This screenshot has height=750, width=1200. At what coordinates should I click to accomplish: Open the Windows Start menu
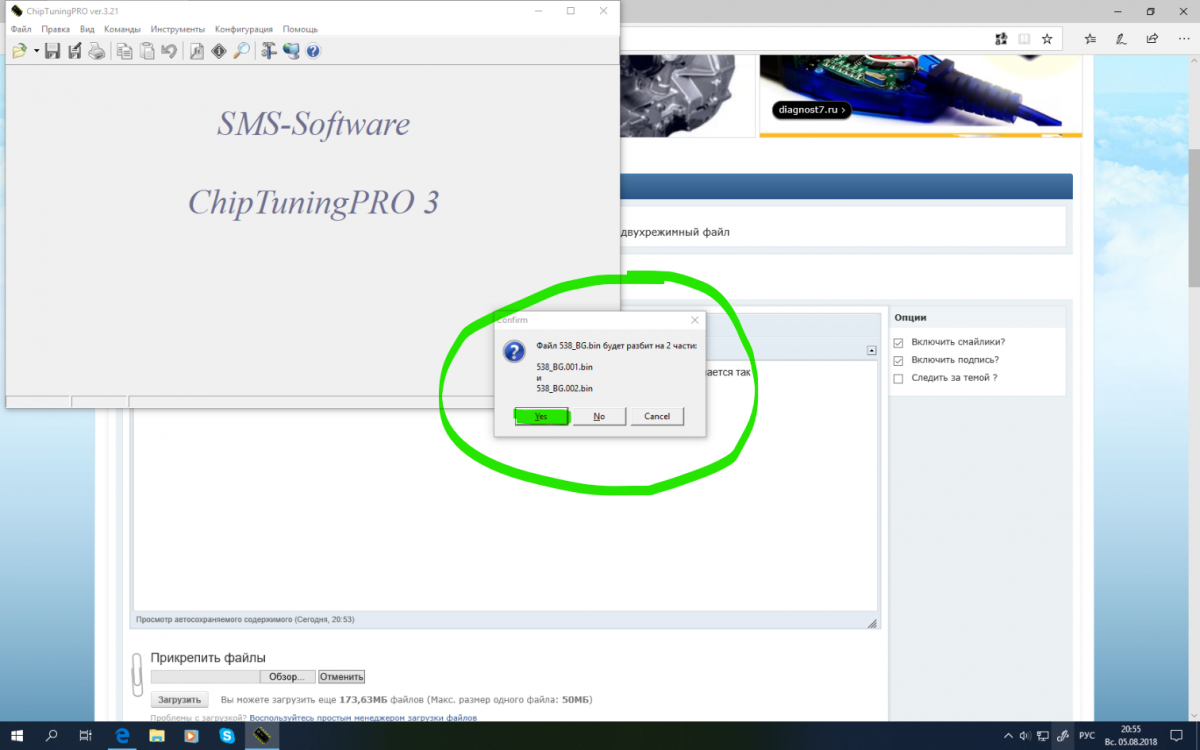click(17, 736)
